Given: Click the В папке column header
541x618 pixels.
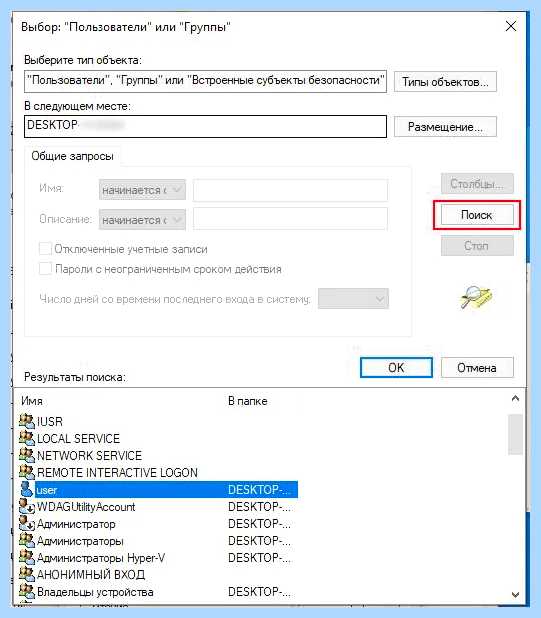Looking at the screenshot, I should pyautogui.click(x=248, y=401).
